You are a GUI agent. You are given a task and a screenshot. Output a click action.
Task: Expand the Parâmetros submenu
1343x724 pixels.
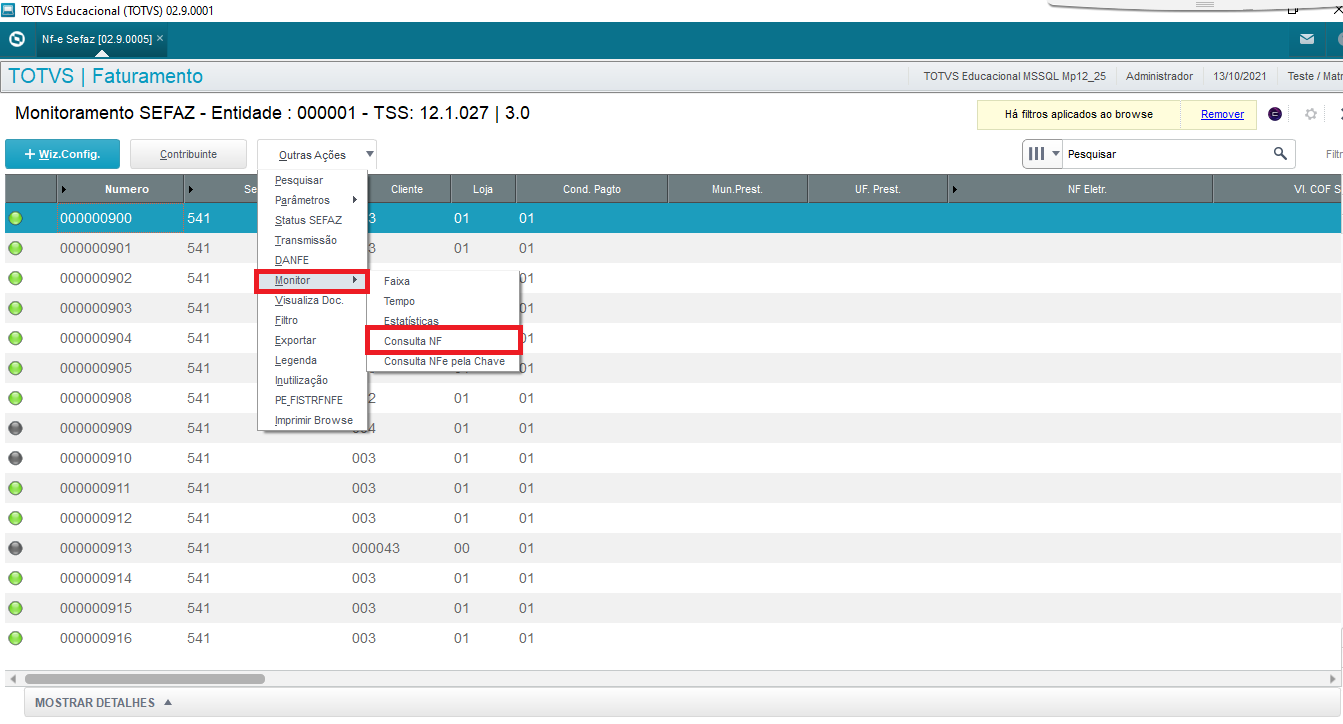312,200
